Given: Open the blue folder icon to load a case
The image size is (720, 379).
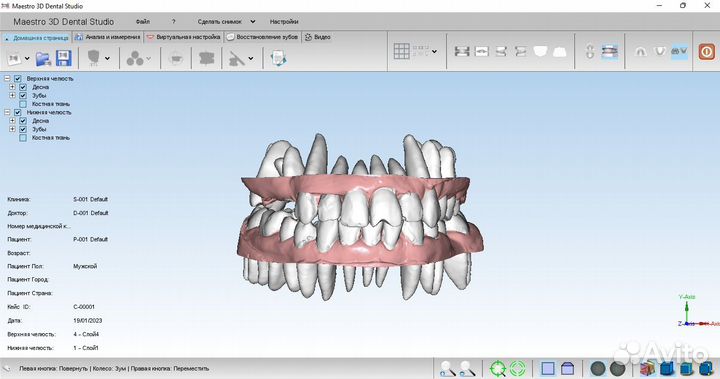Looking at the screenshot, I should (43, 58).
